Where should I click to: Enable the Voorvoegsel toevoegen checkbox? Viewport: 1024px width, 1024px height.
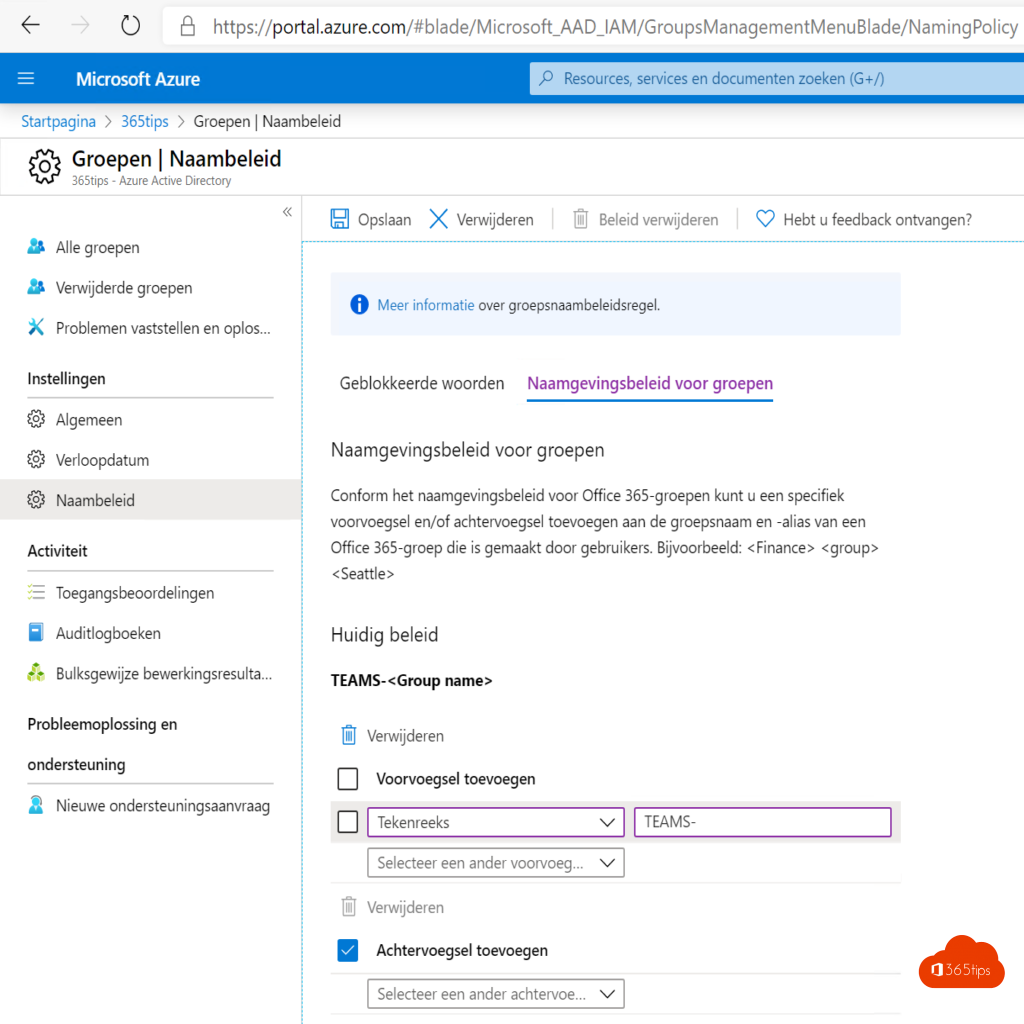[x=347, y=778]
